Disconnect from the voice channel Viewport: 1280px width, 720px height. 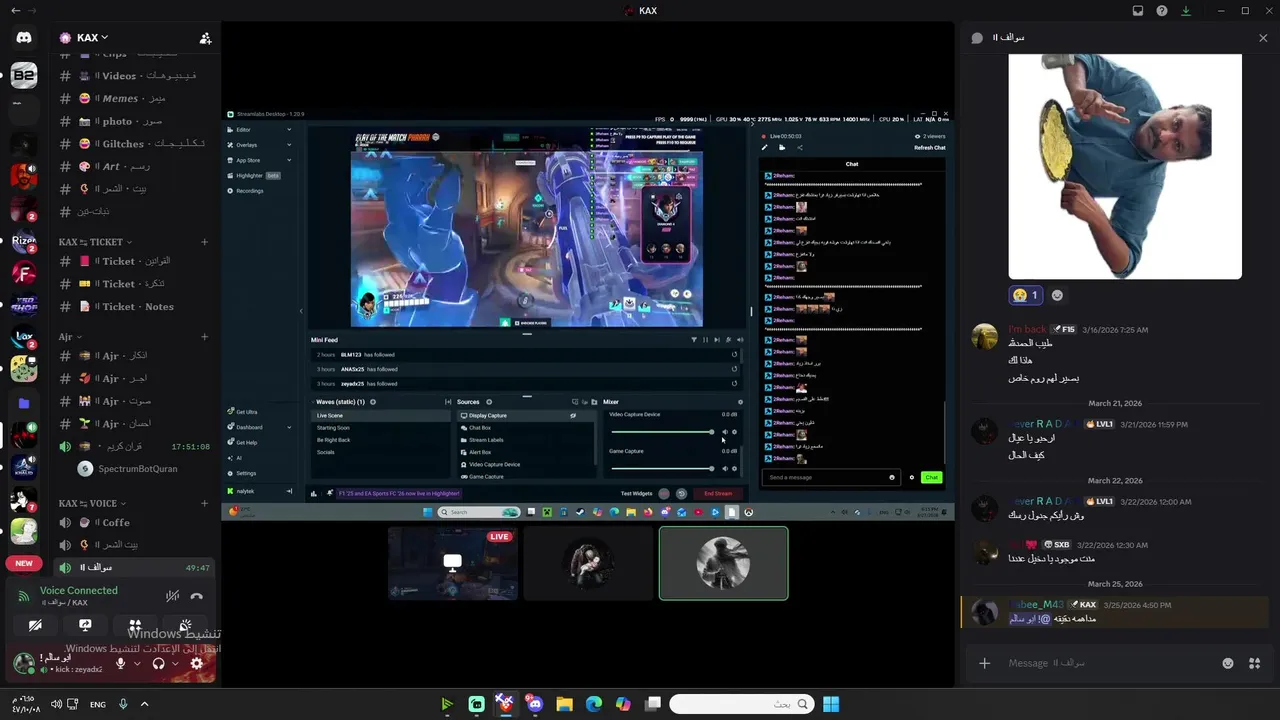click(196, 596)
